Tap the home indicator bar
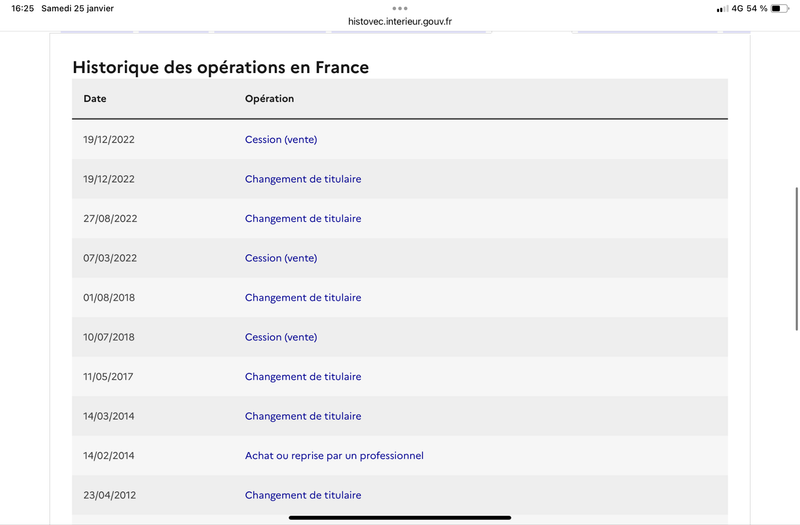Viewport: 800px width, 525px height. pyautogui.click(x=400, y=517)
